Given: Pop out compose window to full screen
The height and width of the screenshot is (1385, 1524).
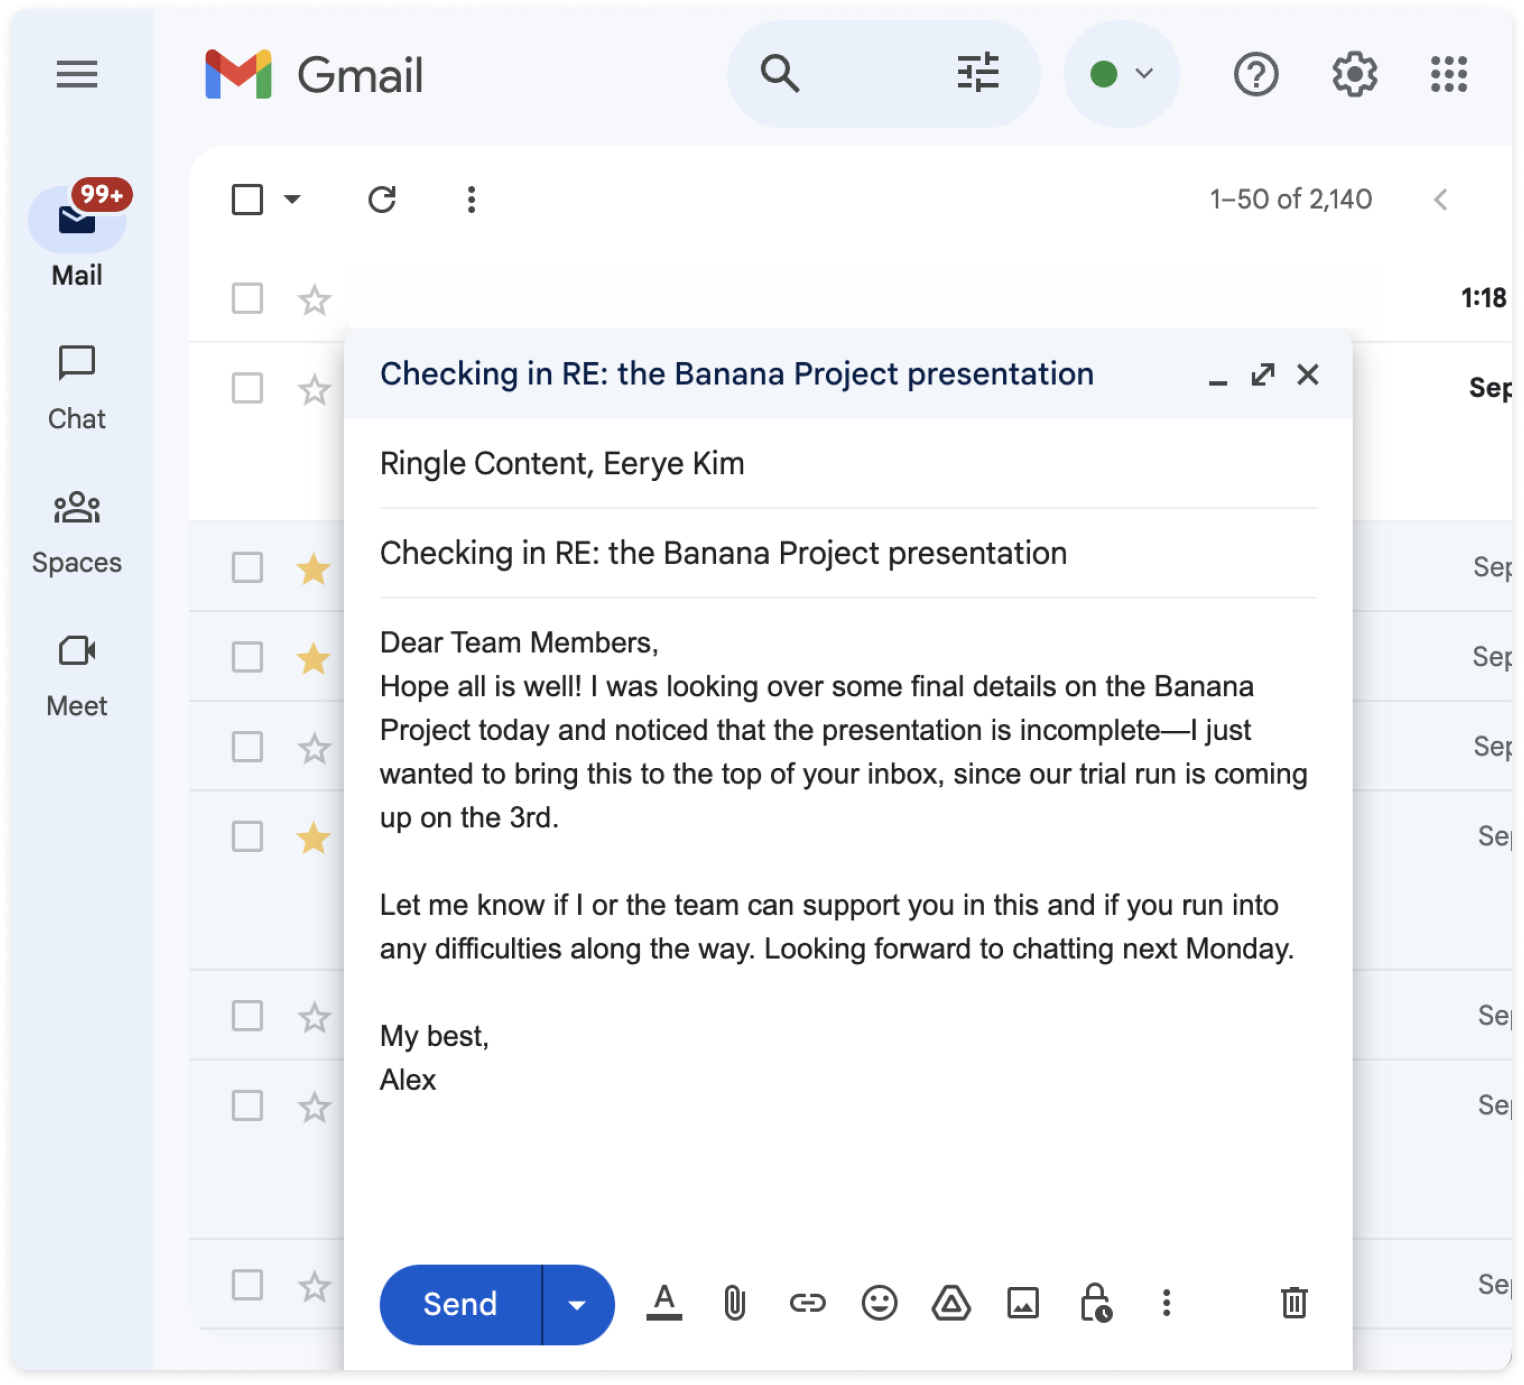Looking at the screenshot, I should coord(1263,375).
